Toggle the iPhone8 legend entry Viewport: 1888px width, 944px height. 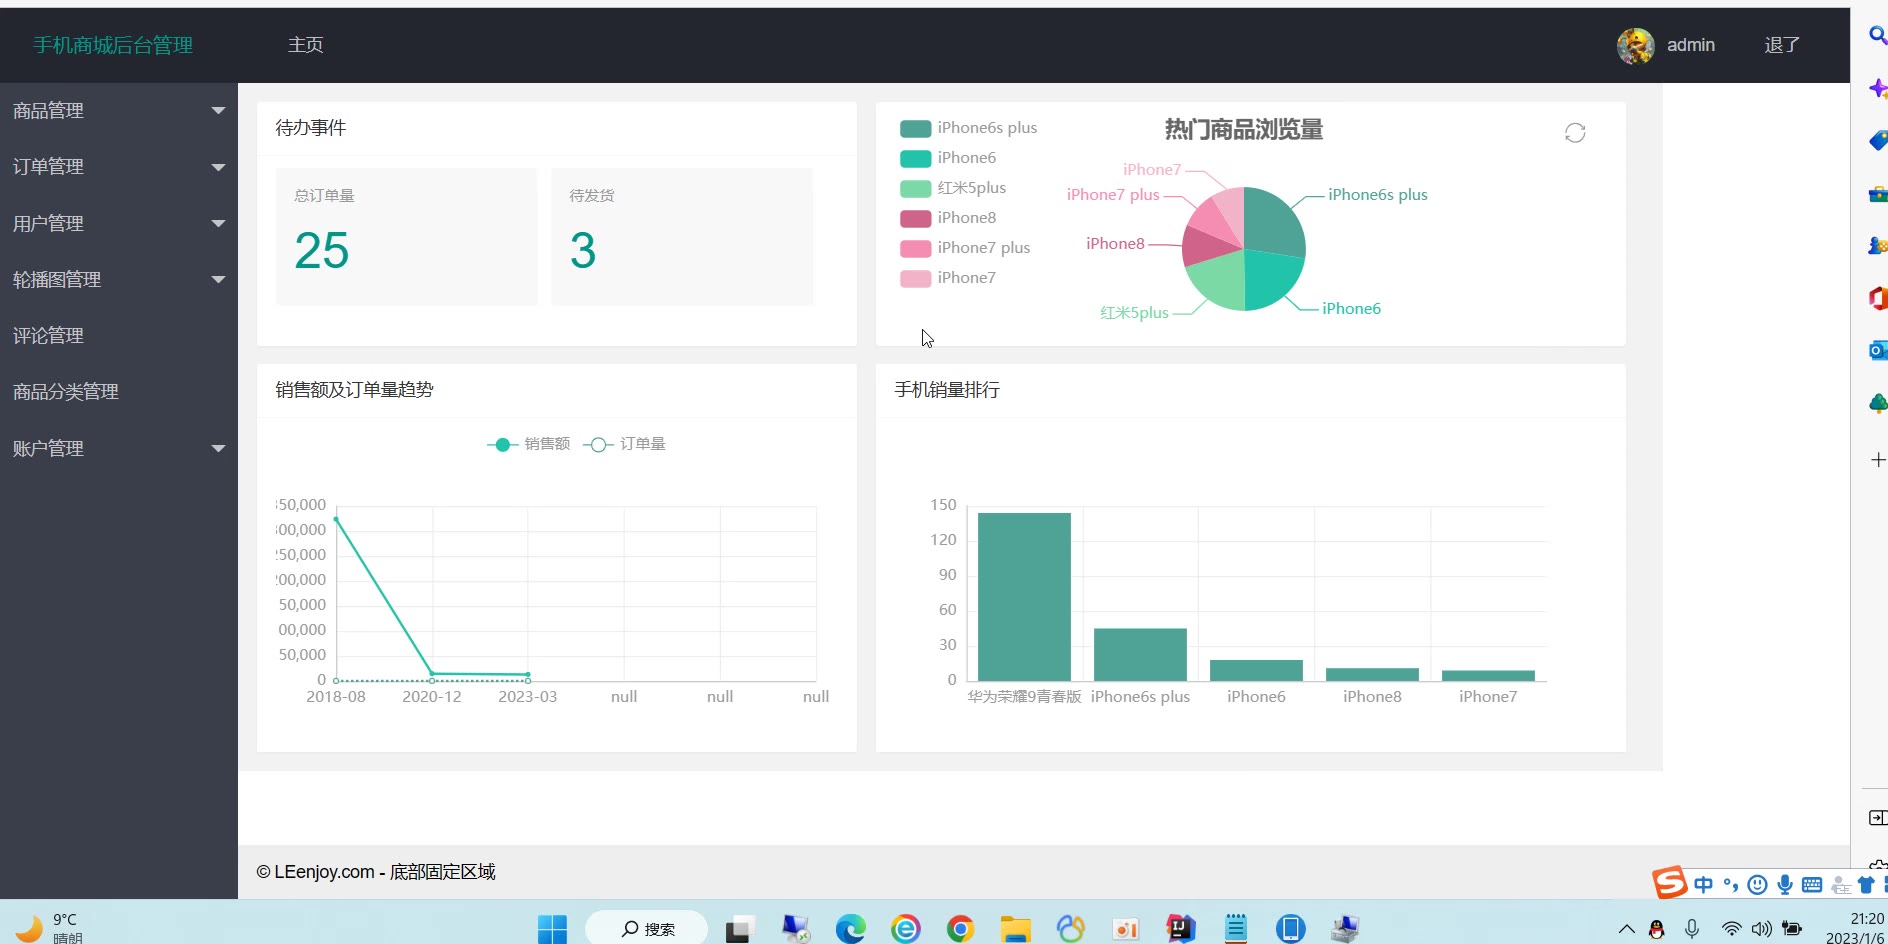click(948, 218)
